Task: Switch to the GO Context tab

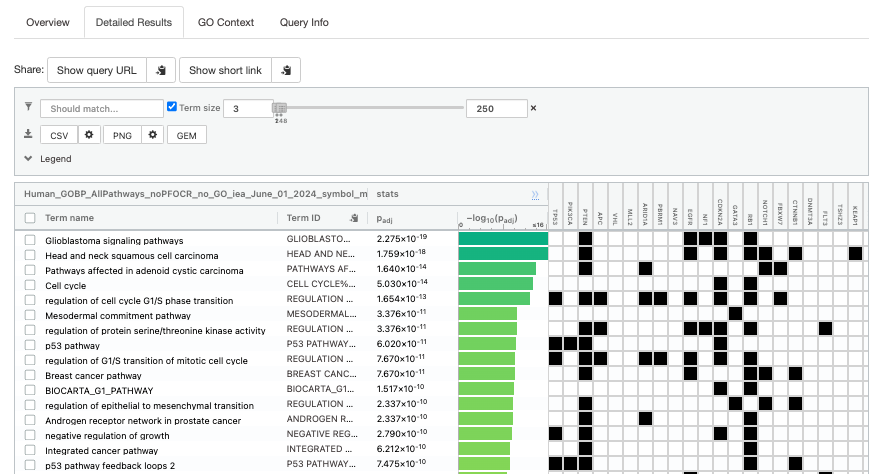Action: [225, 22]
